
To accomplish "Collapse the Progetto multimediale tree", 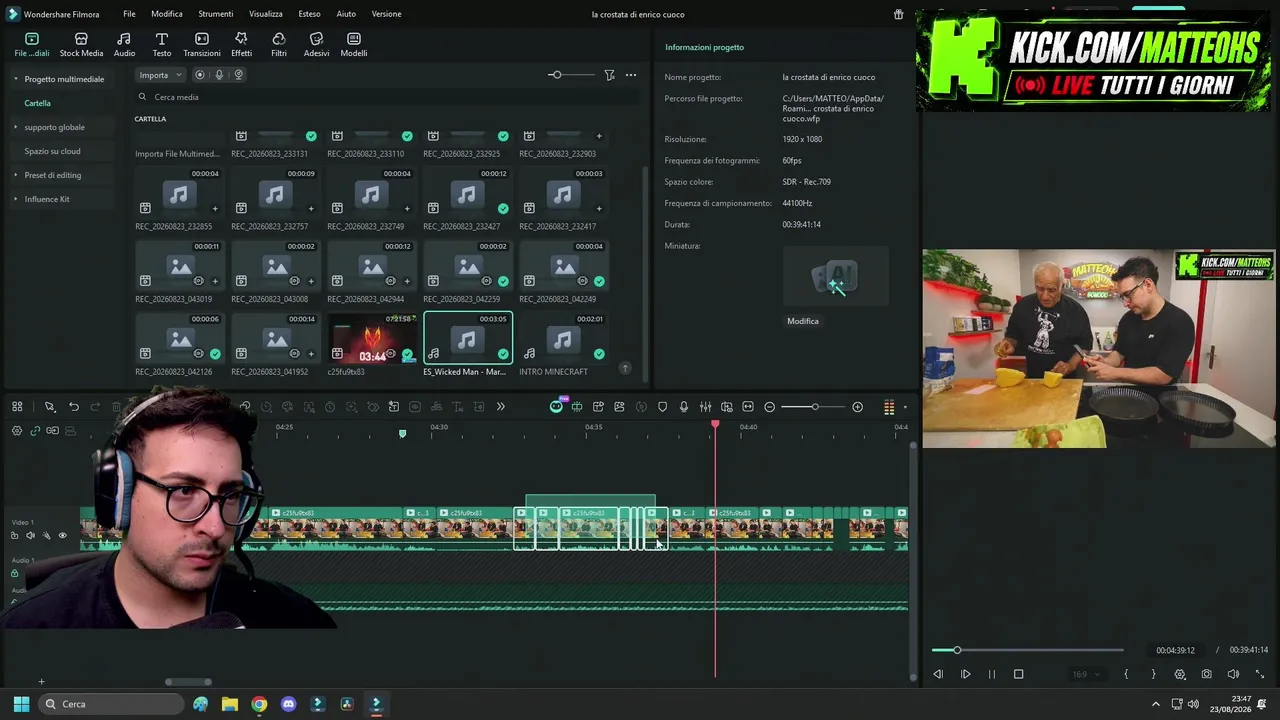I will click(15, 79).
